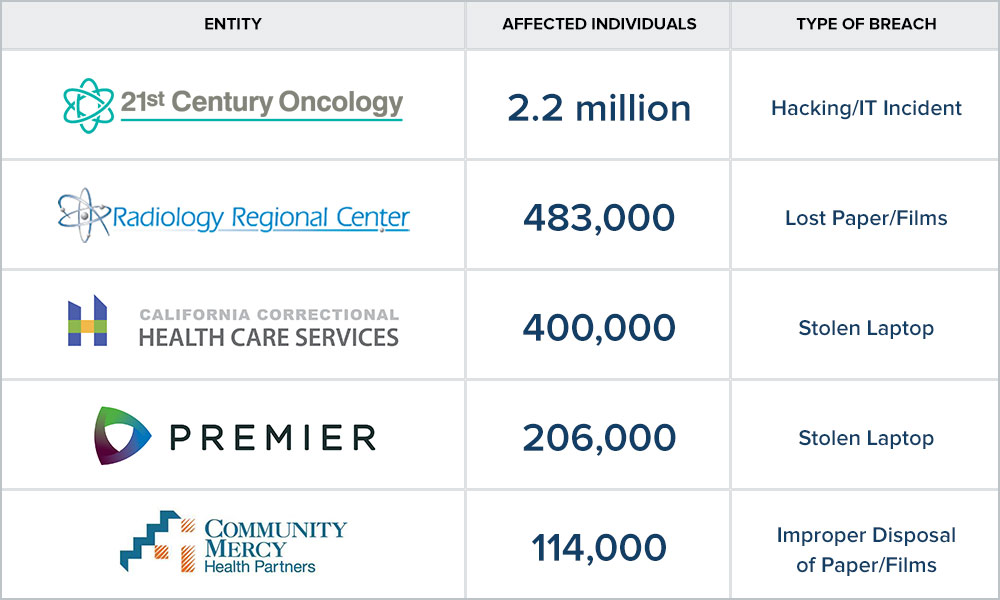Click the PREMIER wordmark
This screenshot has height=600, width=1000.
(x=273, y=437)
